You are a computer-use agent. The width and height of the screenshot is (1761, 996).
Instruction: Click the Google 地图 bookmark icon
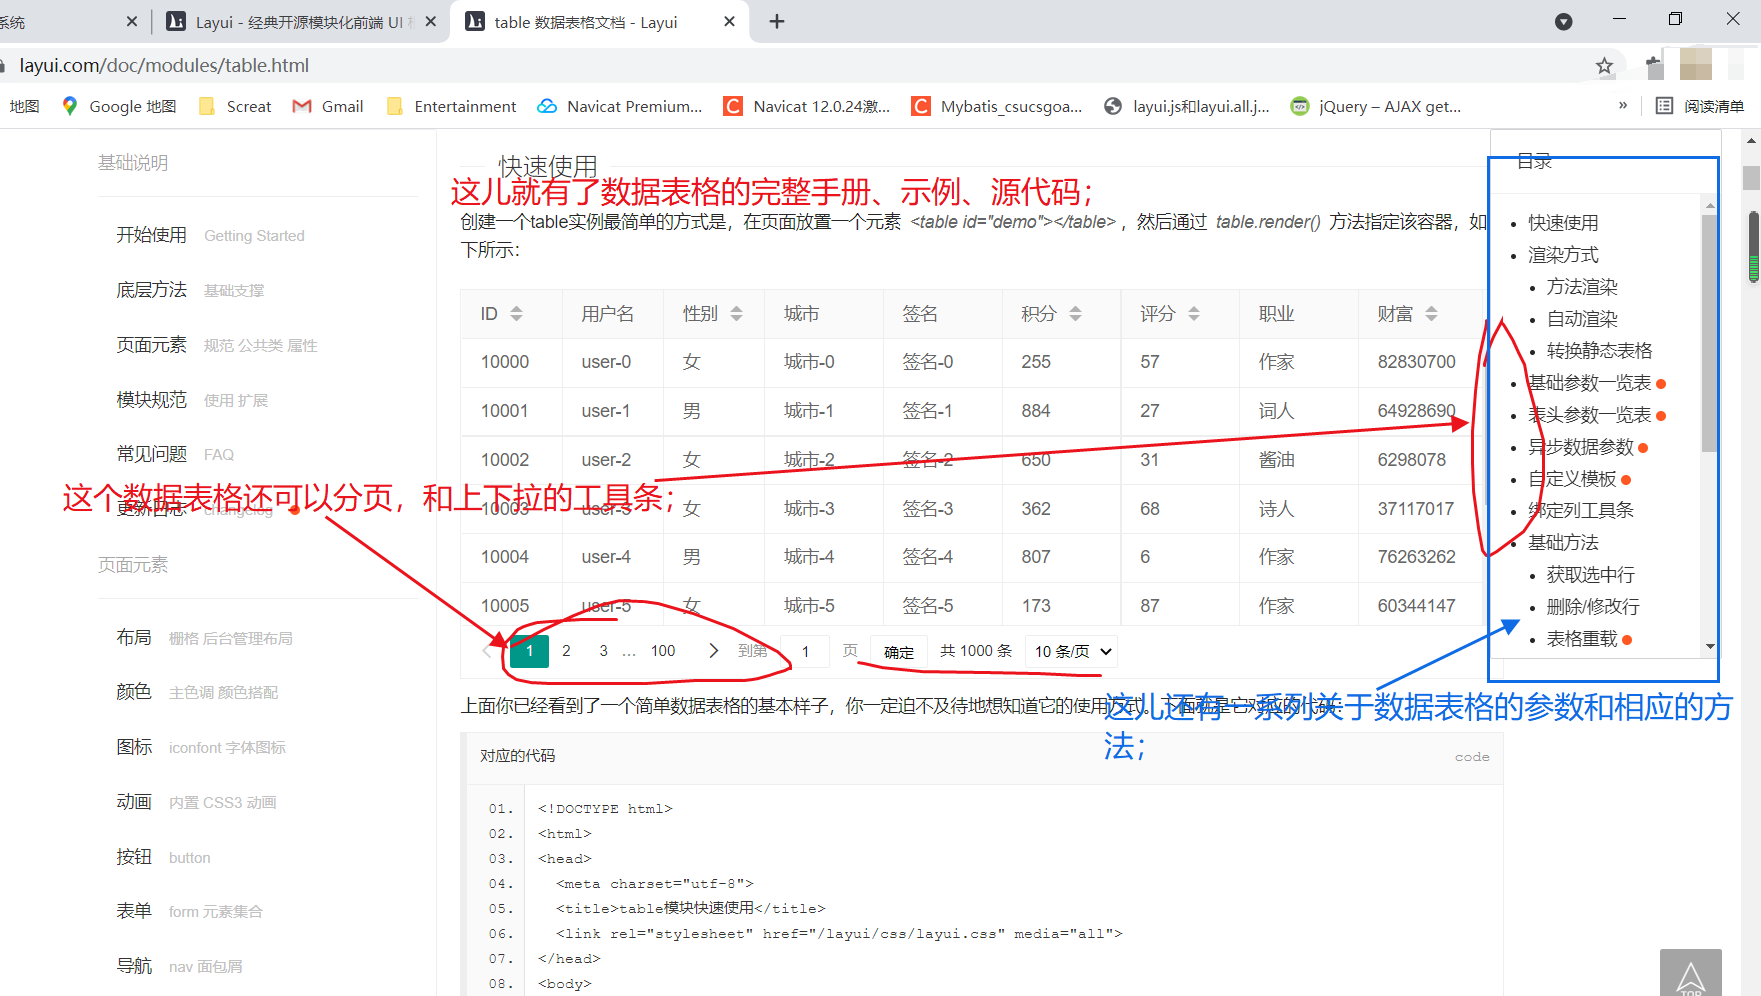tap(69, 106)
